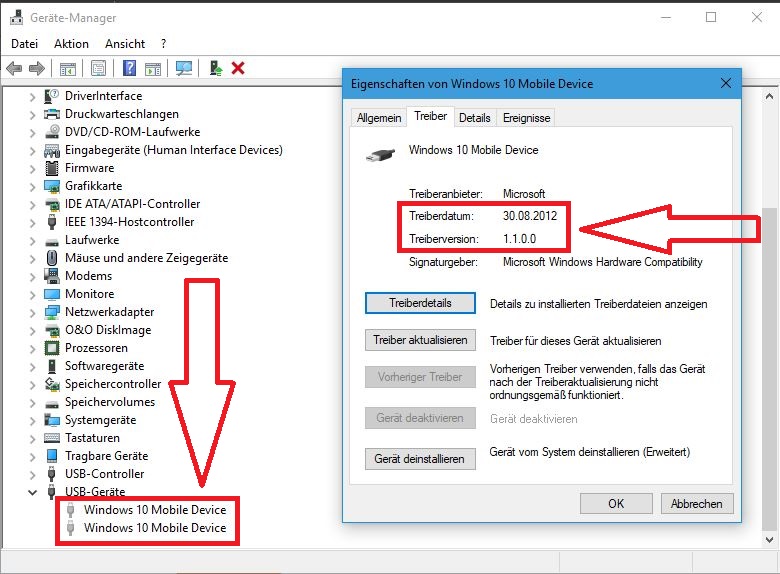Click the DVD/CD-ROM-Laufwerke disc icon

(52, 132)
